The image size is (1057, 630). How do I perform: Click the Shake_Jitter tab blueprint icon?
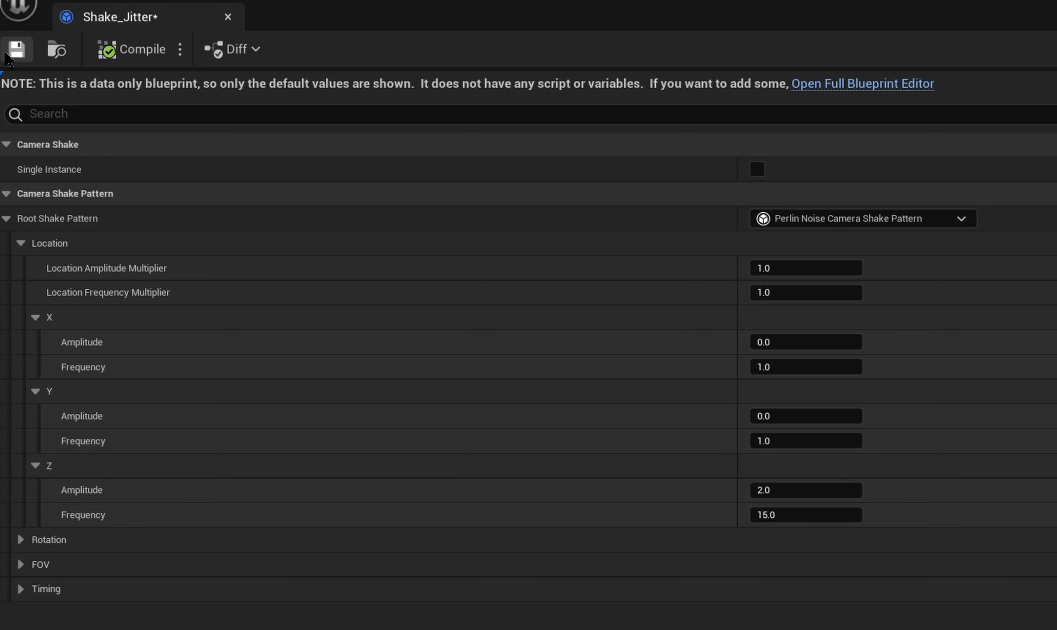(x=67, y=17)
